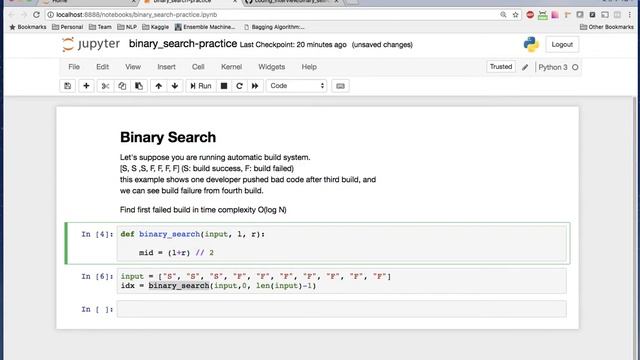640x360 pixels.
Task: Open the Bookmarks folder in bookmarks bar
Action: click(x=28, y=27)
